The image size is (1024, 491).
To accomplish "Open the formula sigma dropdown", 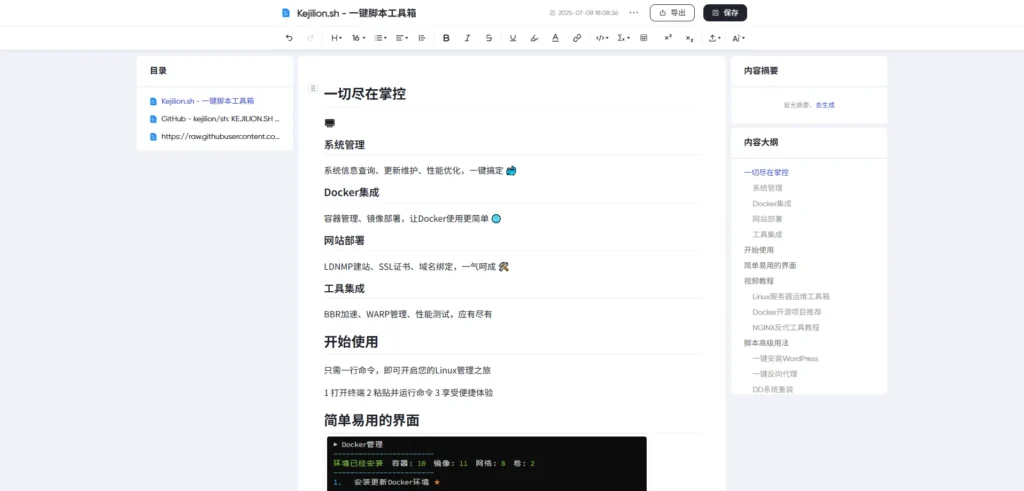I will click(623, 39).
